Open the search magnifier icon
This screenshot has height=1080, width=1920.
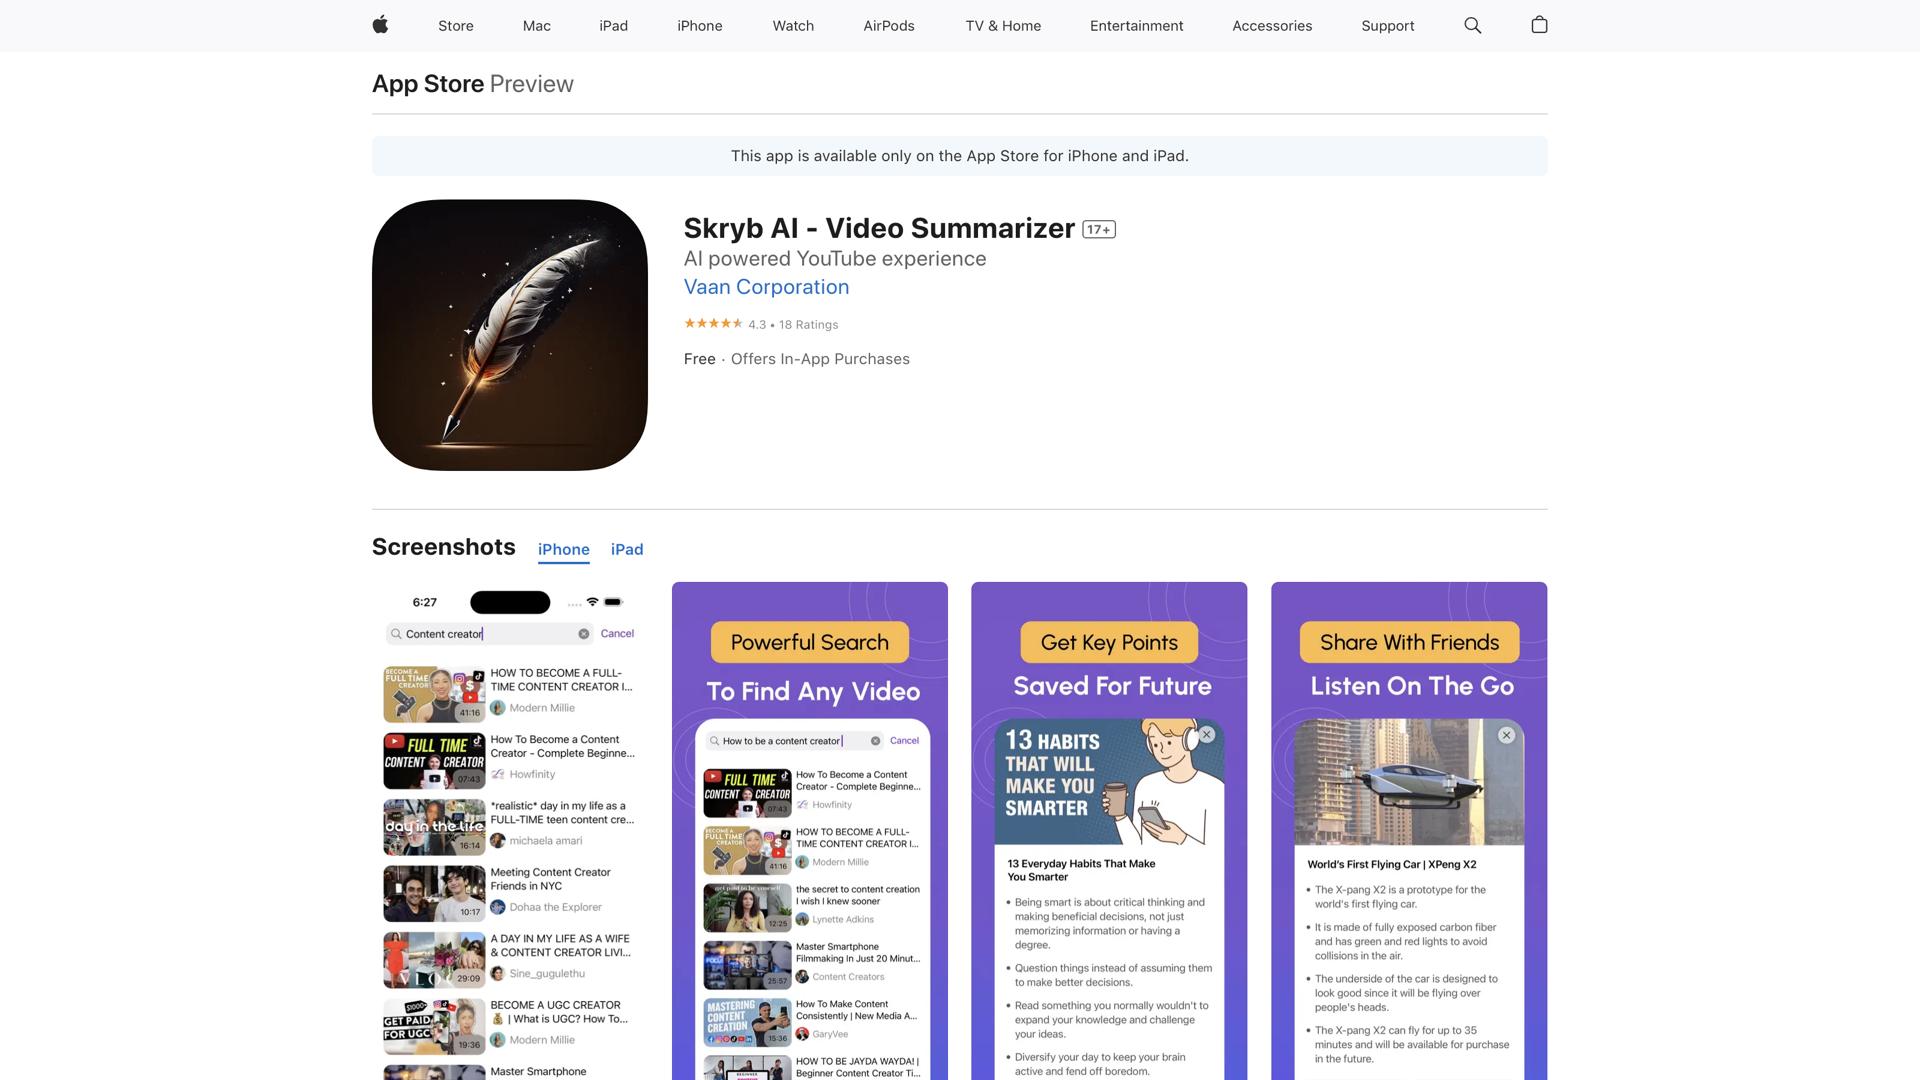pos(1472,25)
